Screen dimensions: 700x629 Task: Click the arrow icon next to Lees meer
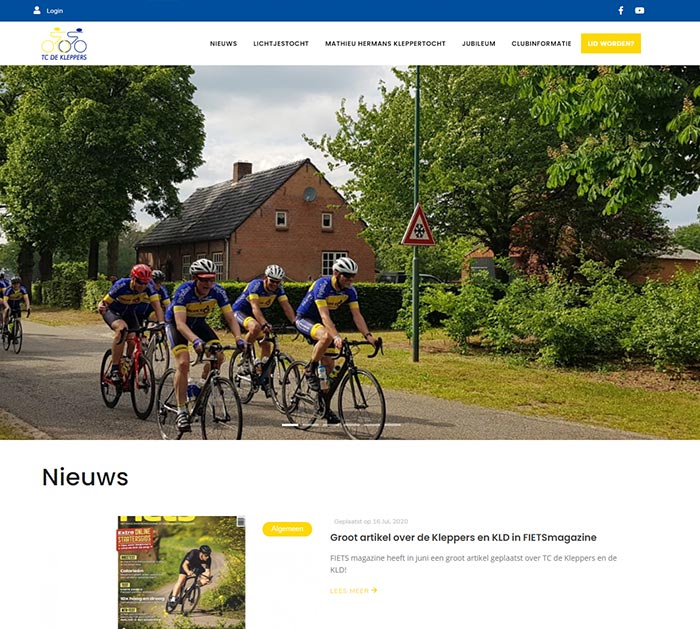point(374,590)
